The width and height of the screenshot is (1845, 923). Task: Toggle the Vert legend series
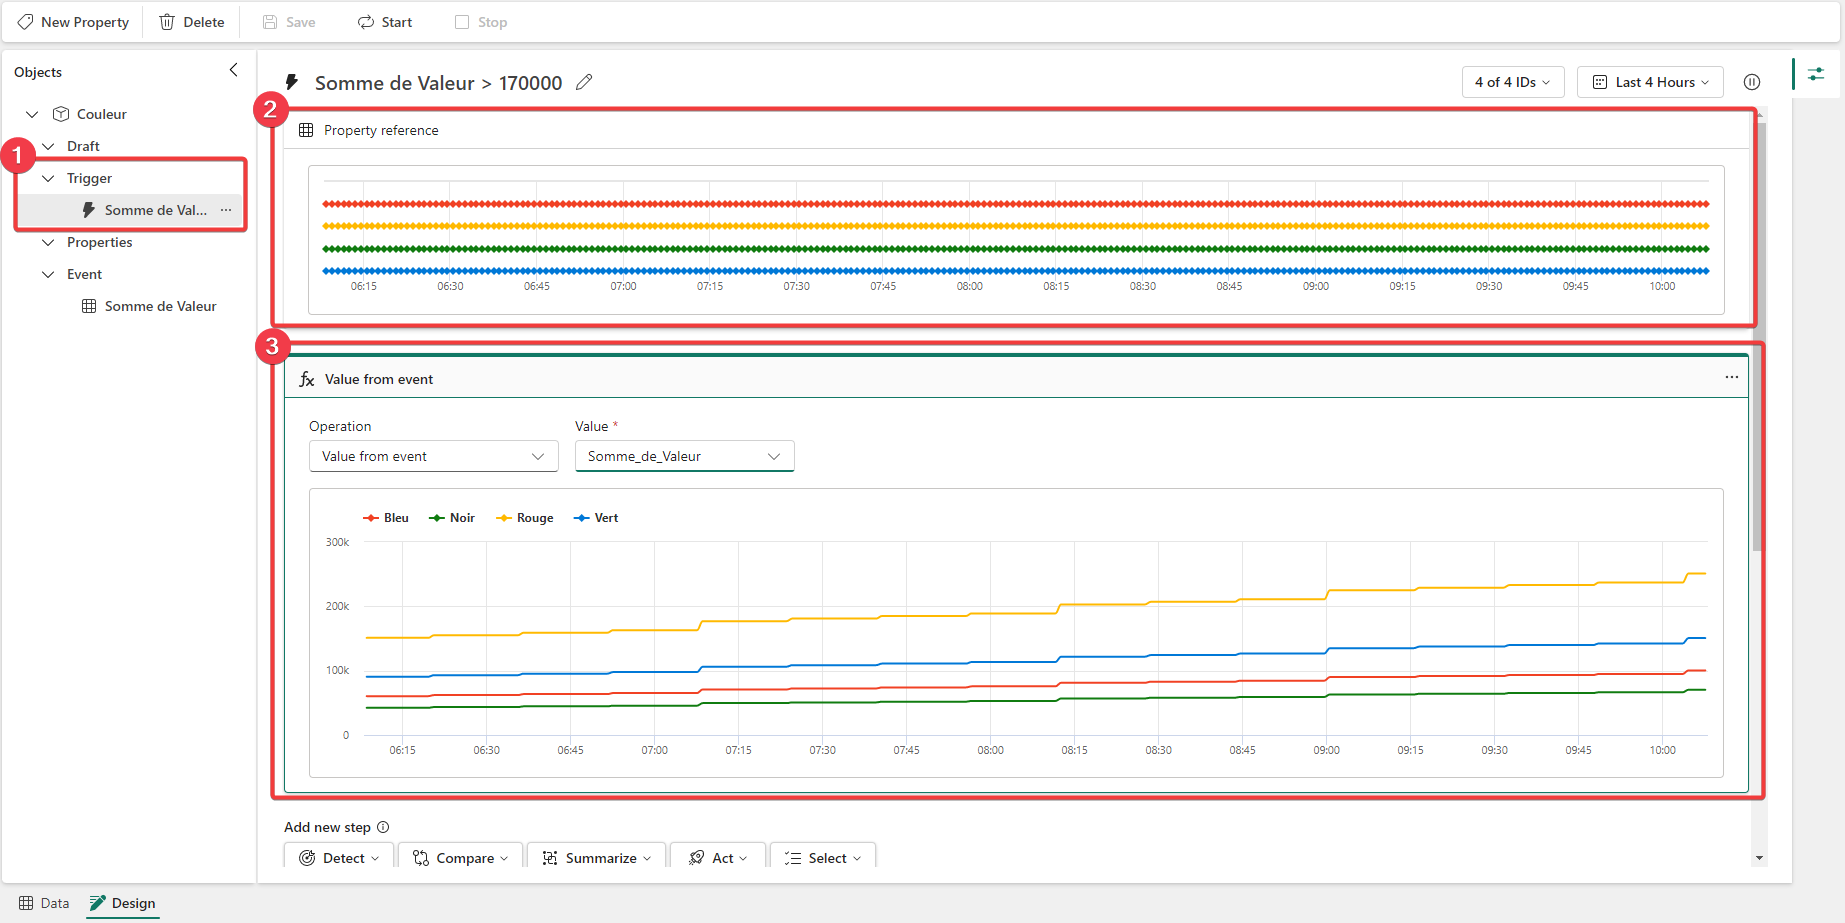click(596, 518)
